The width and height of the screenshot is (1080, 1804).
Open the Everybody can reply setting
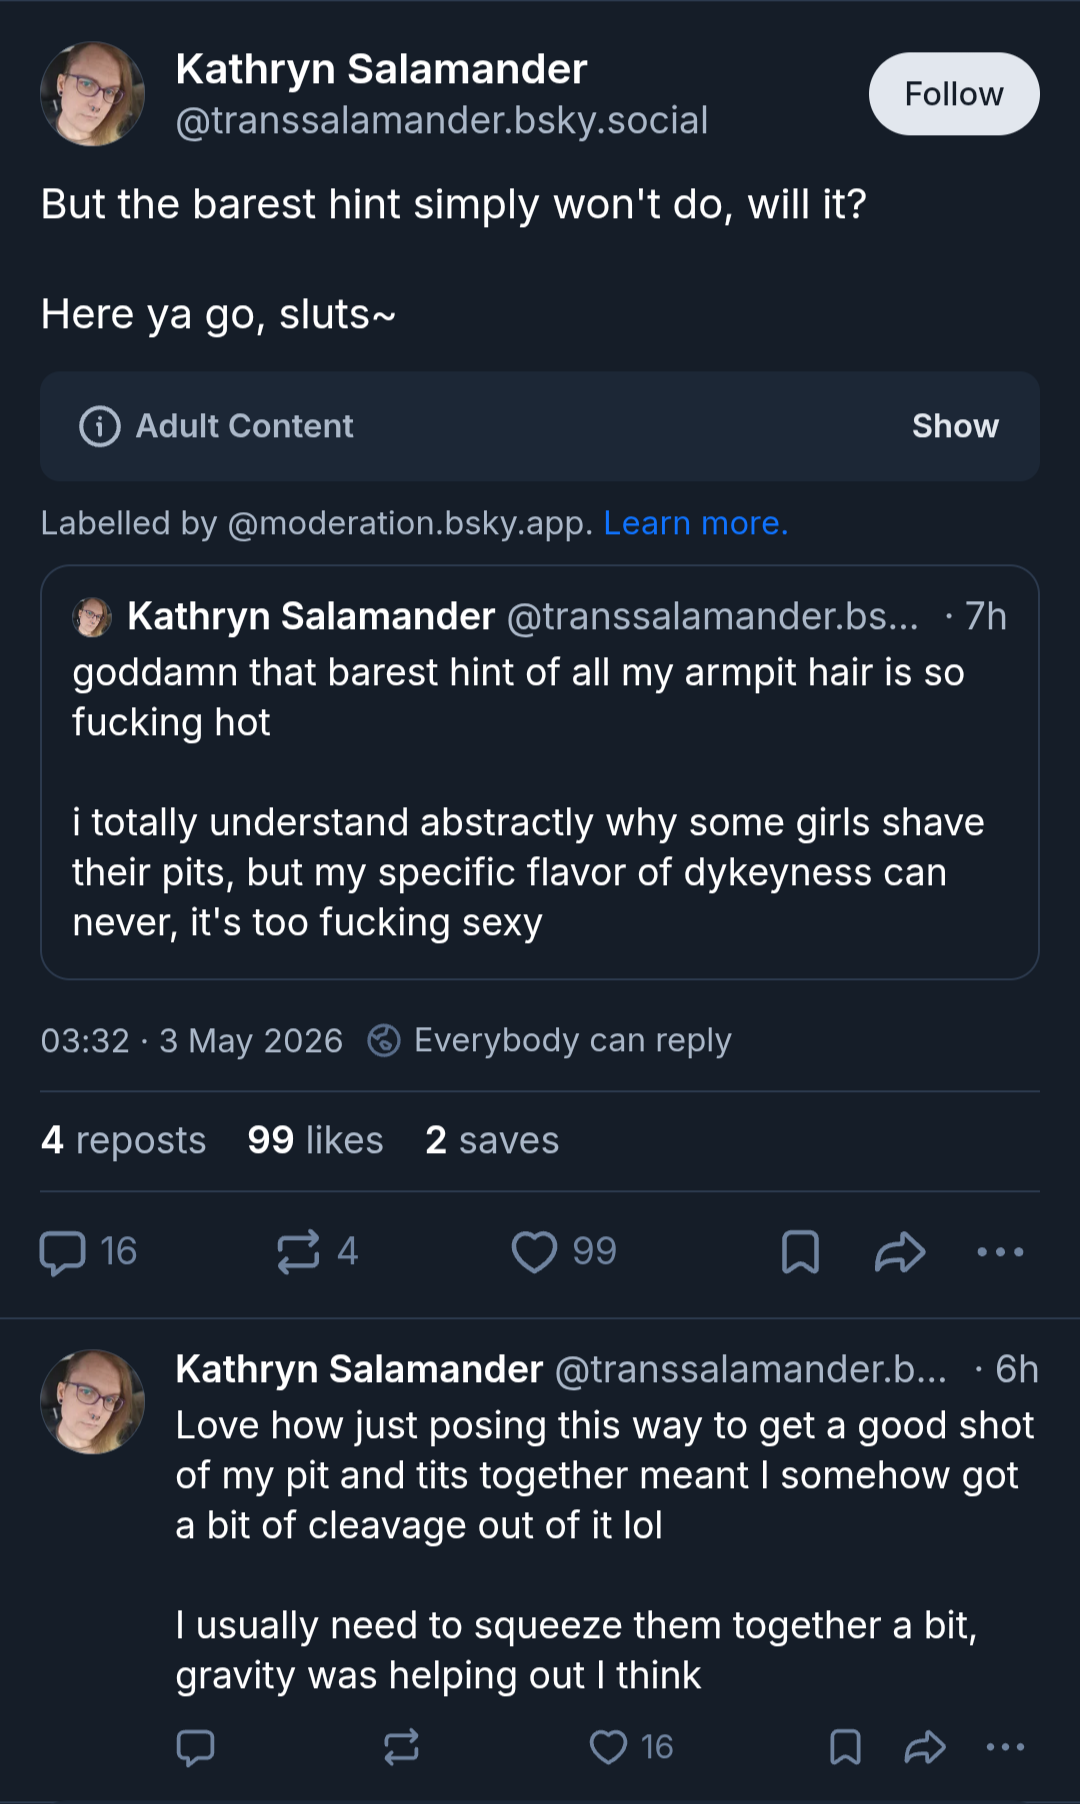click(550, 1040)
